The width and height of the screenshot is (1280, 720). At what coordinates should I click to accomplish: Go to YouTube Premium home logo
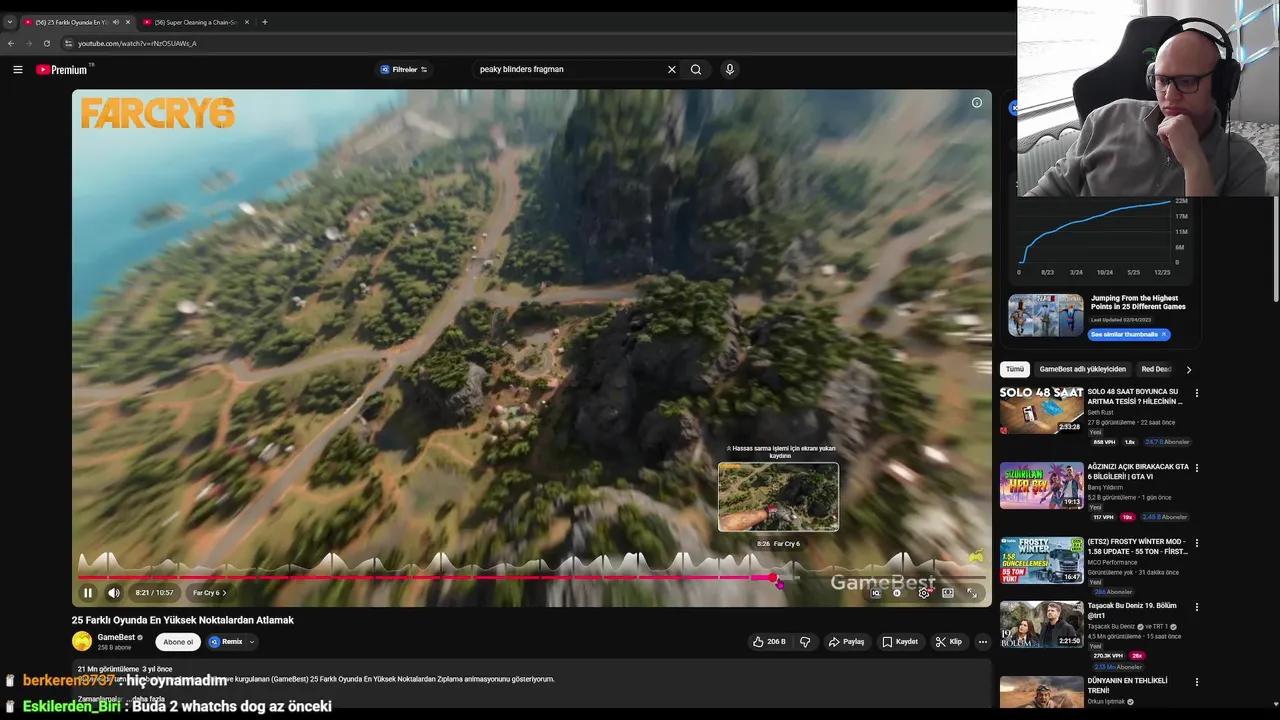64,69
